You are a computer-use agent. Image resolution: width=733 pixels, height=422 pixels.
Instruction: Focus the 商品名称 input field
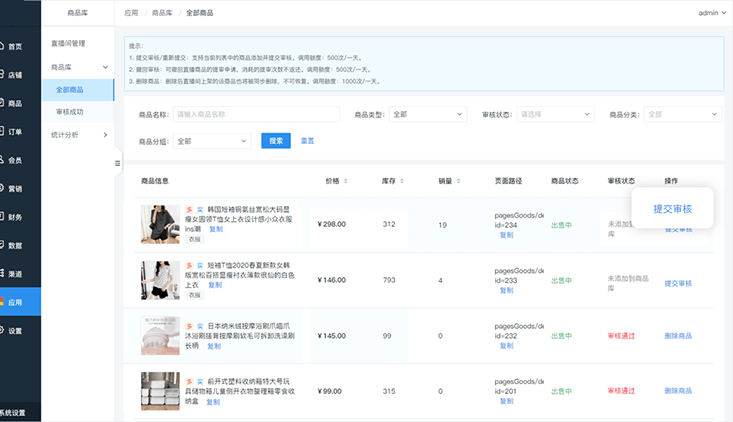pyautogui.click(x=256, y=115)
